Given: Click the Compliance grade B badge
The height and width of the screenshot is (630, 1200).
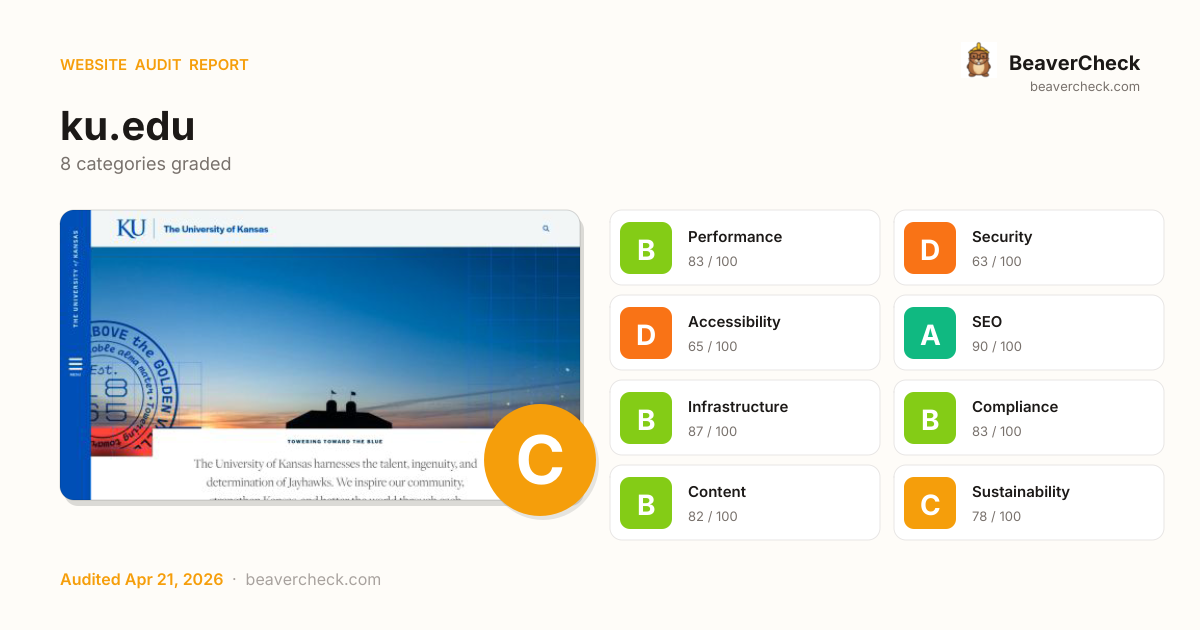Looking at the screenshot, I should [930, 418].
